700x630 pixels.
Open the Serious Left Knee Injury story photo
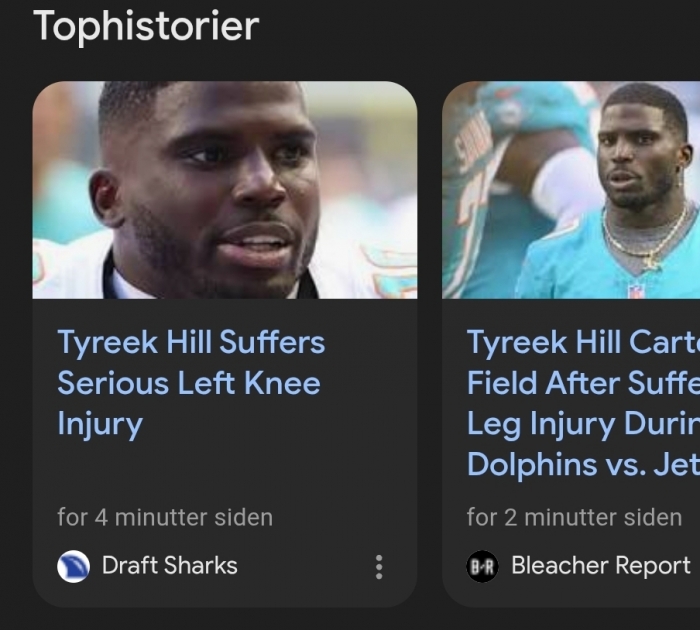pos(225,190)
